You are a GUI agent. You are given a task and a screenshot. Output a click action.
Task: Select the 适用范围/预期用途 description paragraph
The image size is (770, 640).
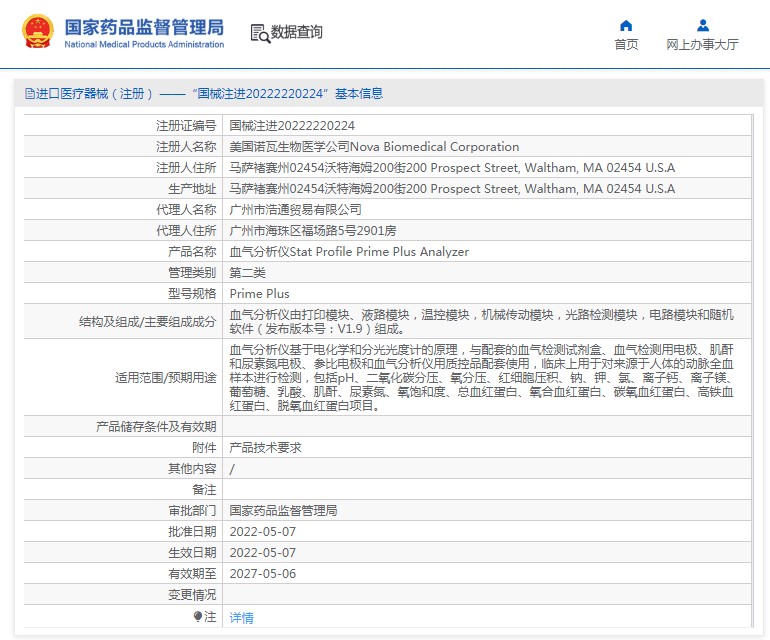(481, 378)
